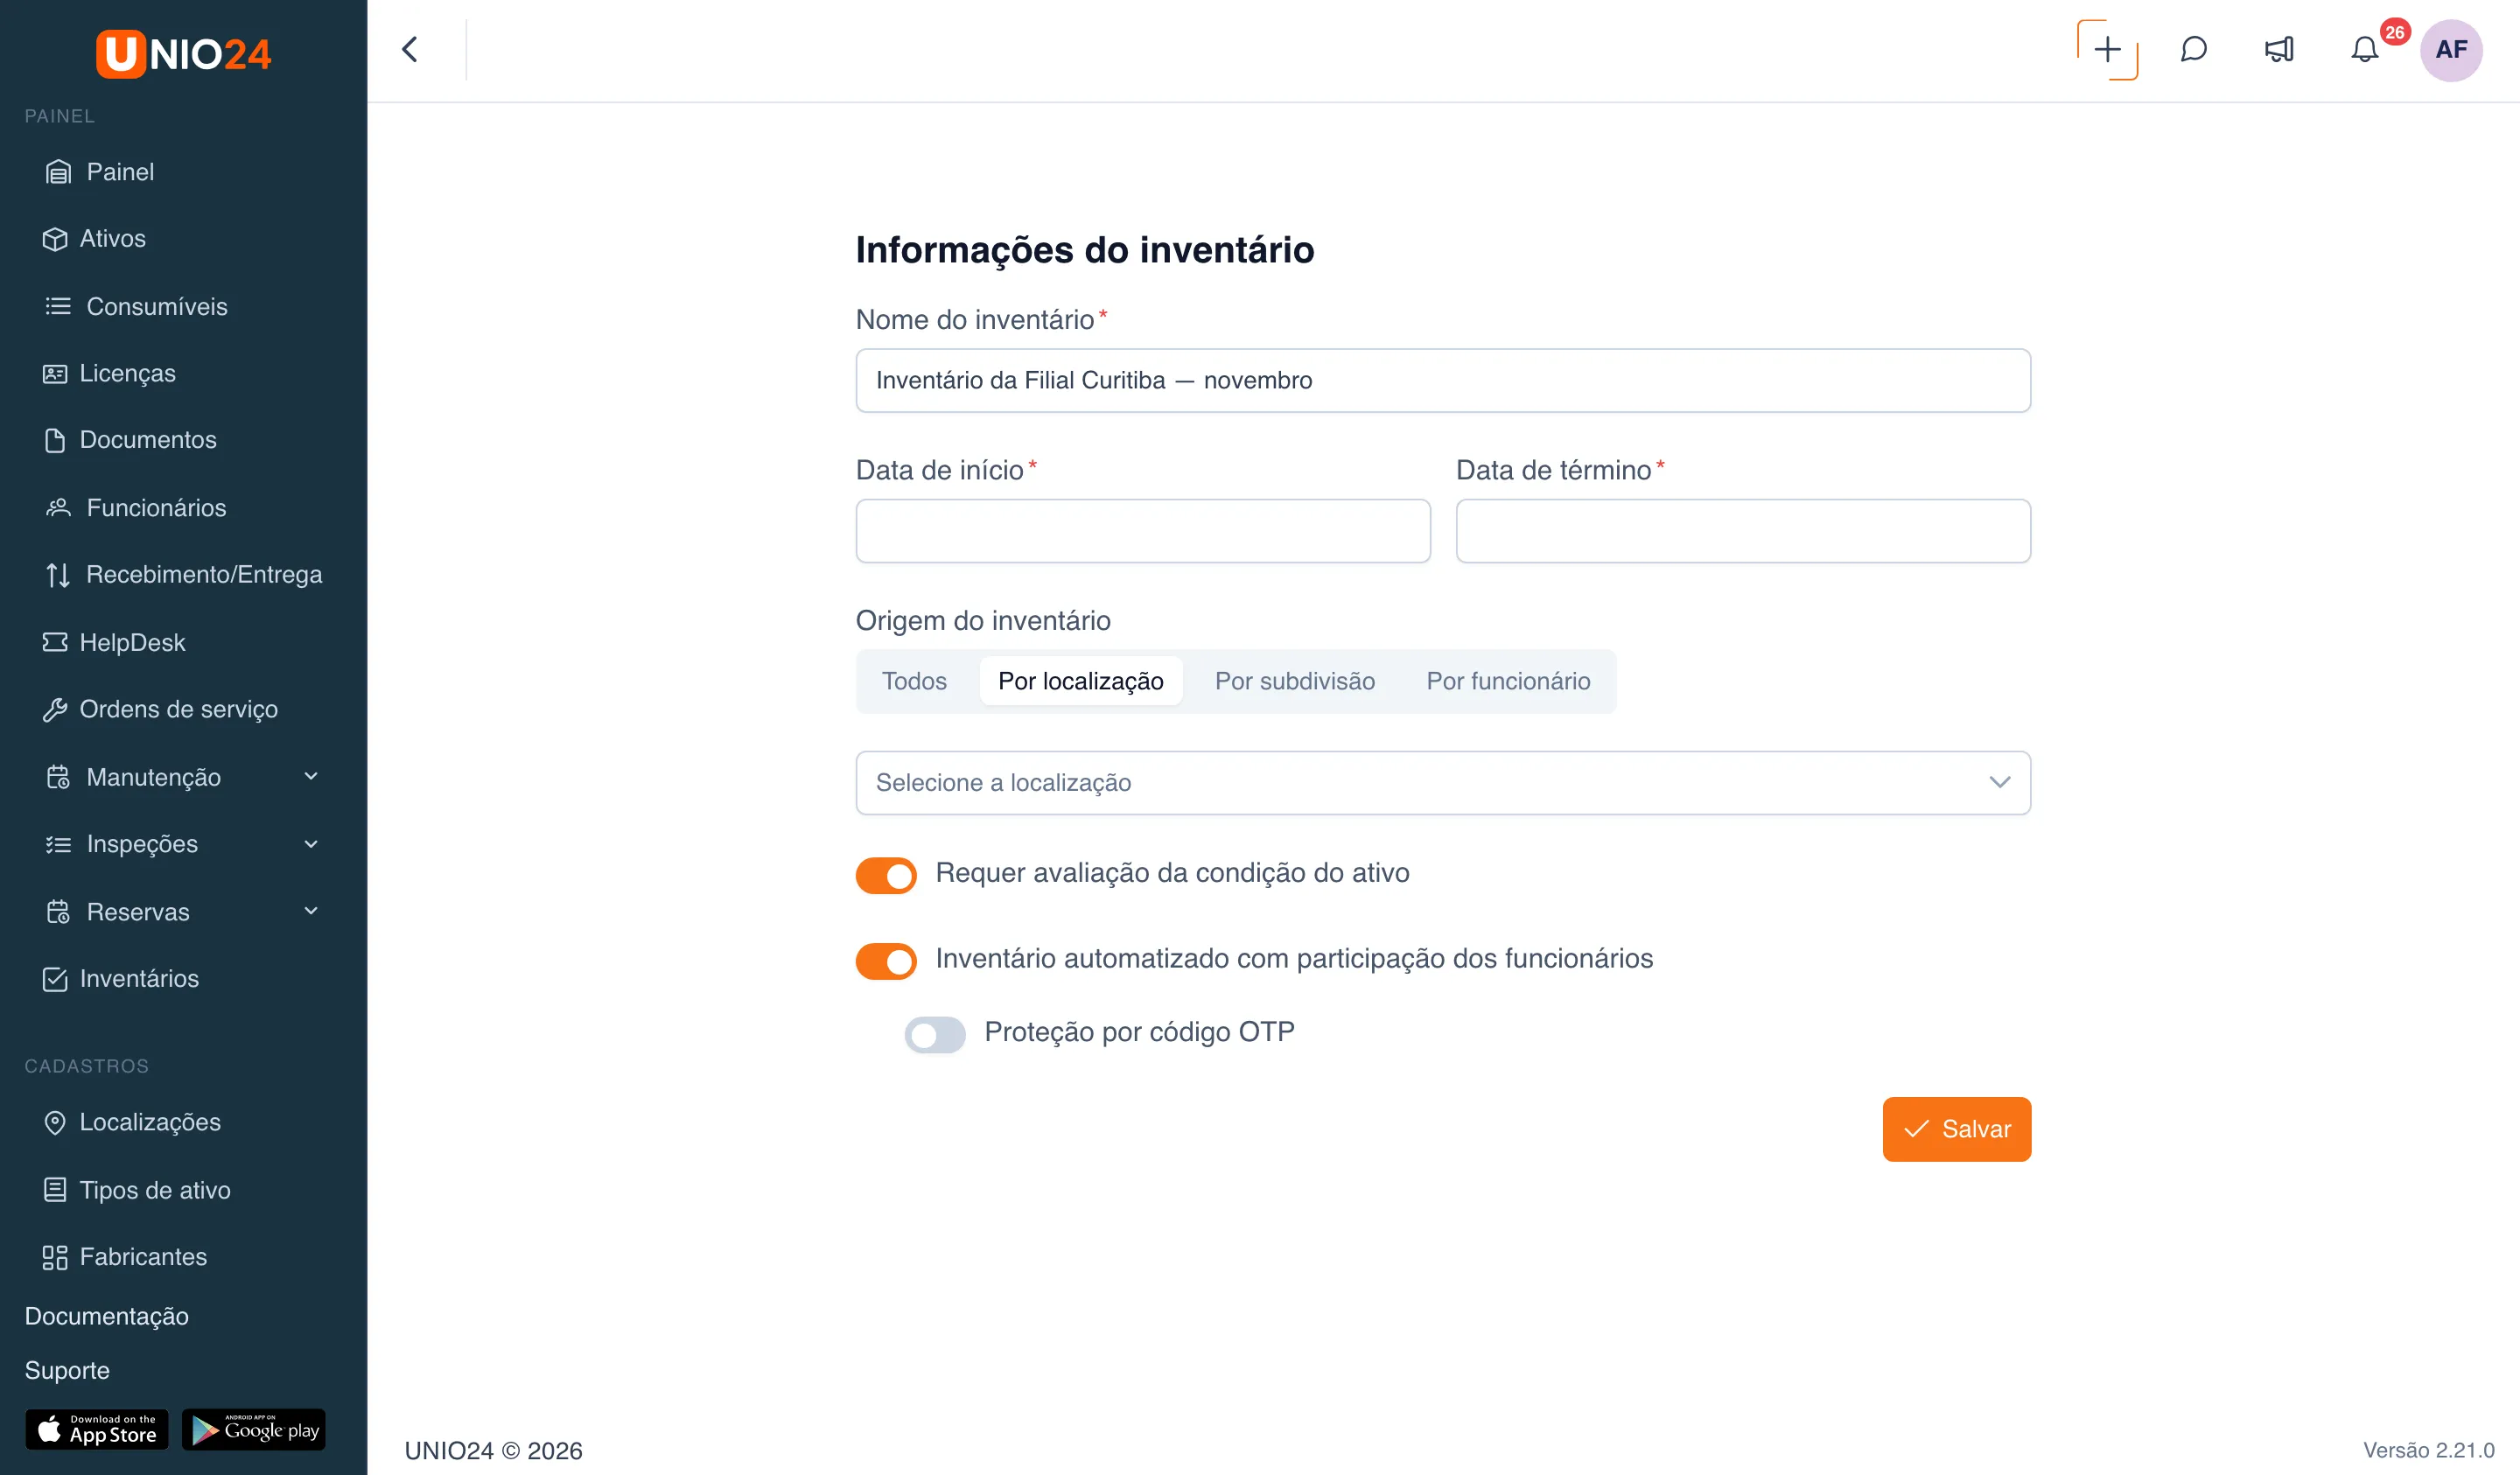Viewport: 2520px width, 1475px height.
Task: Expand the Inspeções submenu chevron
Action: click(311, 845)
